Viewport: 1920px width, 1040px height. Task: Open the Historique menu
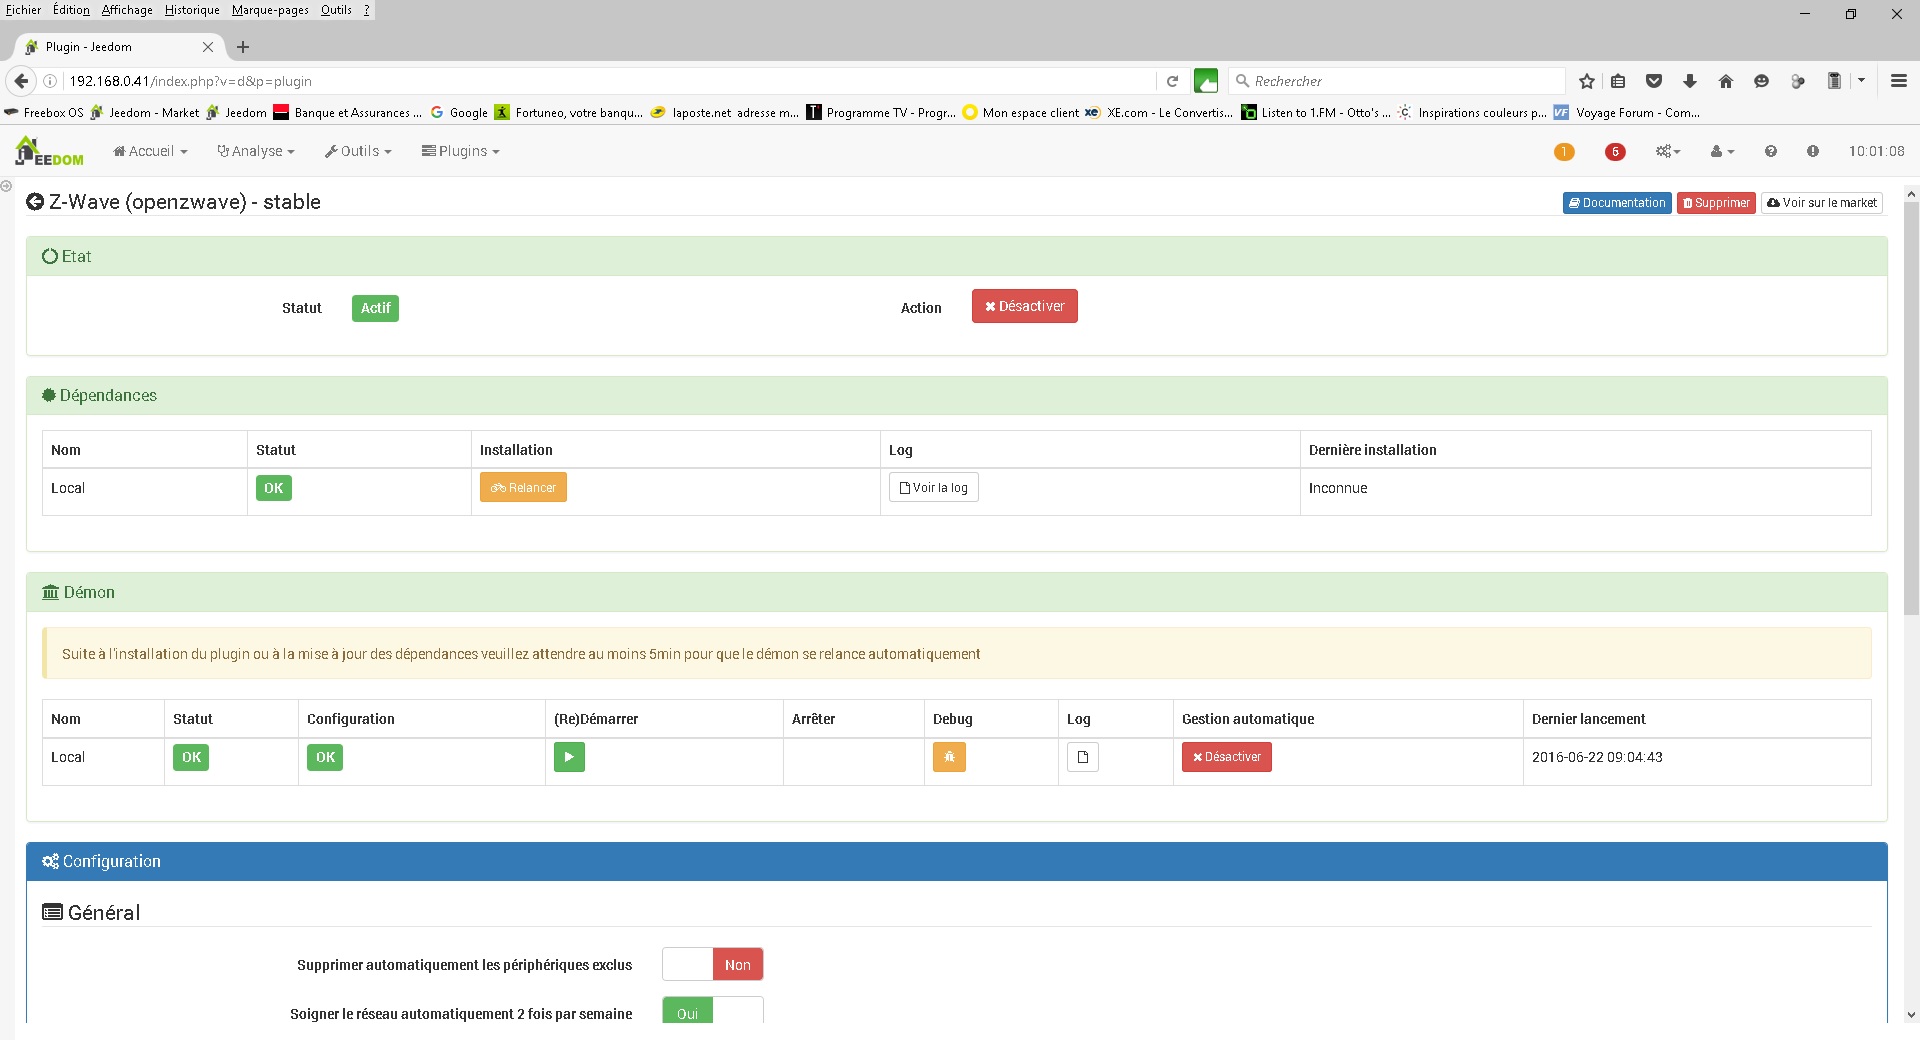(x=192, y=10)
